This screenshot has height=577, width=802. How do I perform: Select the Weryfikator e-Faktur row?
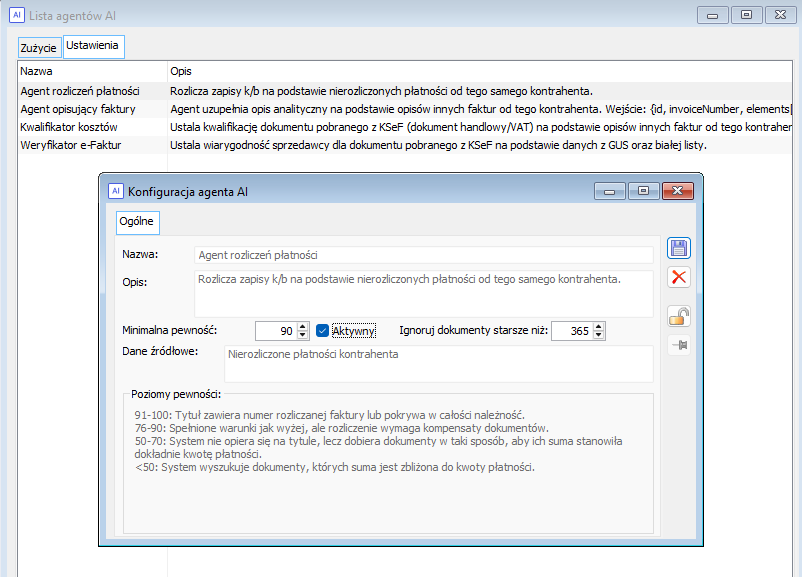point(405,145)
